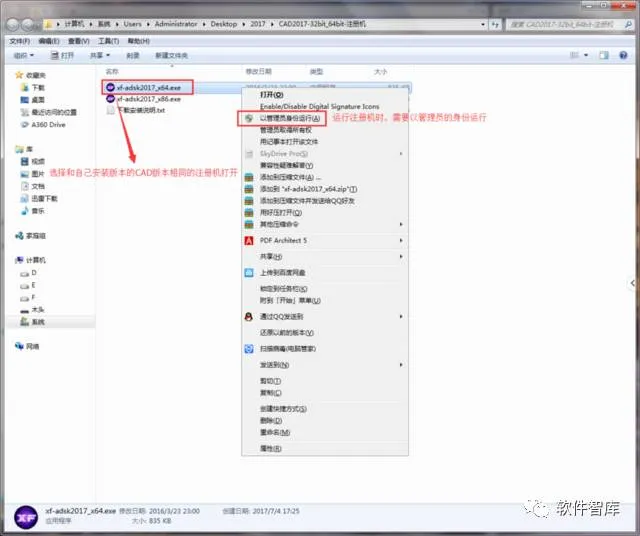Choose 复制(C) in context menu
Screen dimensions: 640x536
coord(271,393)
